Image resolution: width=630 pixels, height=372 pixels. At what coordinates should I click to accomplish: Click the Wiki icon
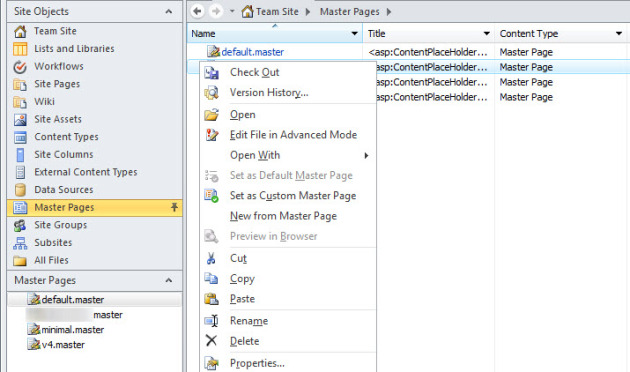point(20,102)
